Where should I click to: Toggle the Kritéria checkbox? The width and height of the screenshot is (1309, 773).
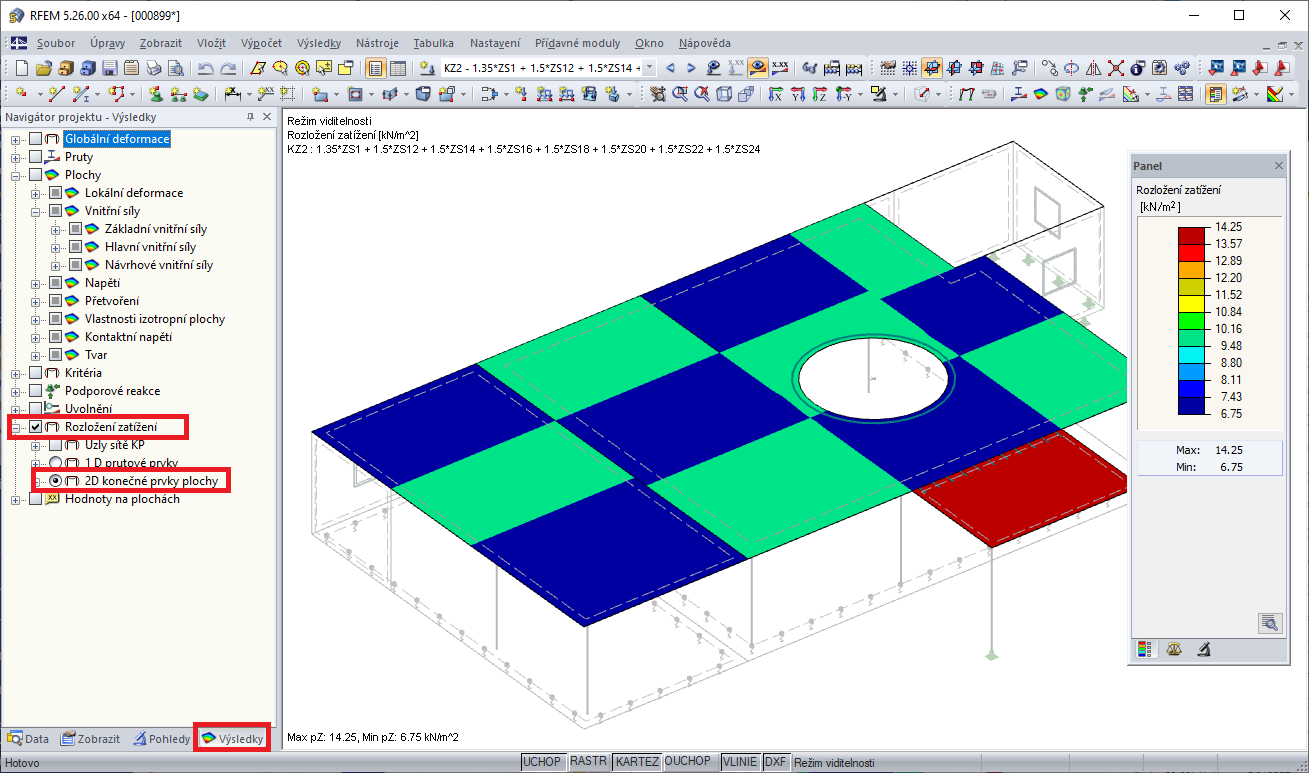[36, 373]
